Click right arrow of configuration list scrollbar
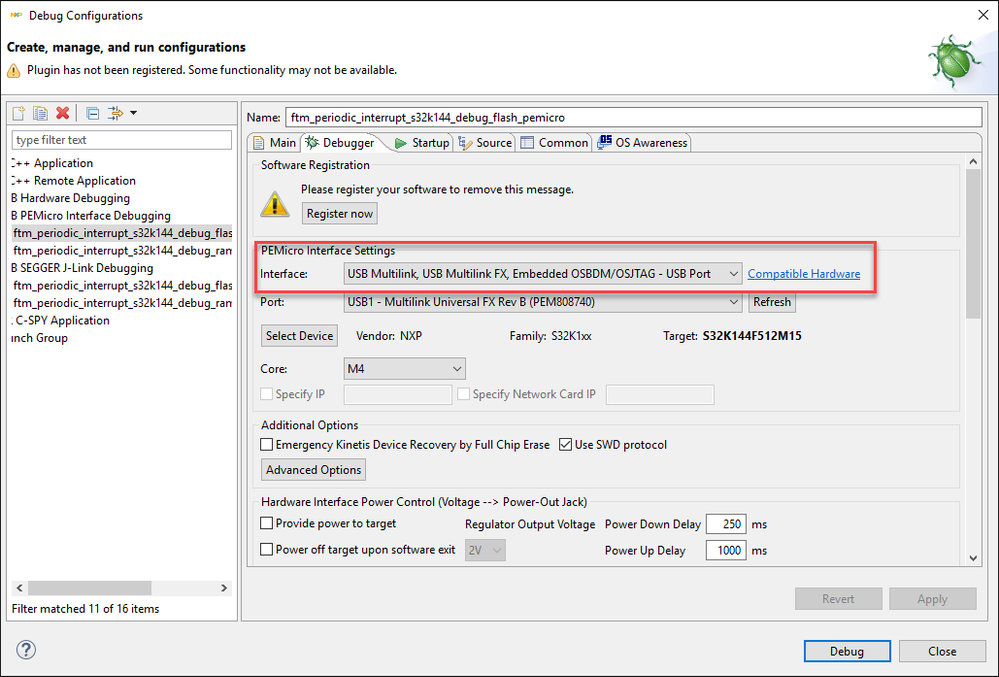The width and height of the screenshot is (999, 677). pos(224,588)
